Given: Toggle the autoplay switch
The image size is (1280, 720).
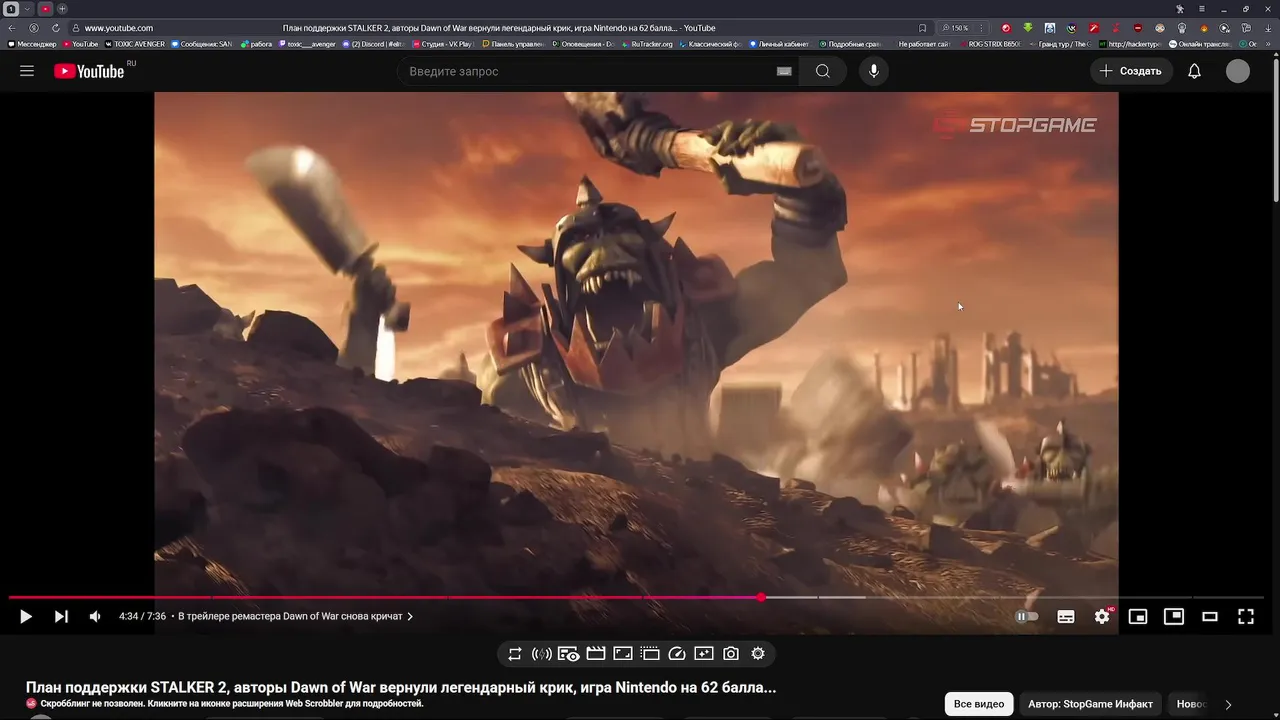Looking at the screenshot, I should pos(1027,617).
